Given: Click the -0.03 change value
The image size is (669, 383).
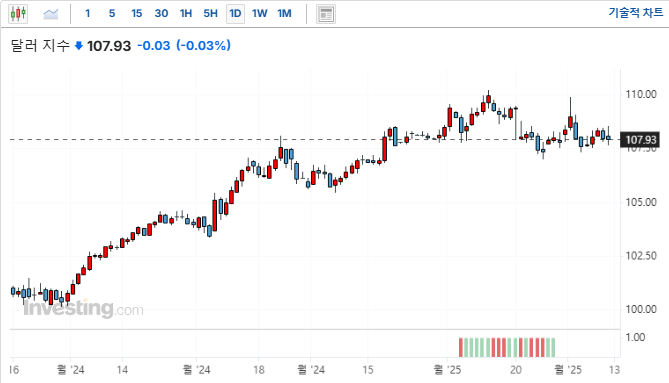Looking at the screenshot, I should pyautogui.click(x=154, y=45).
